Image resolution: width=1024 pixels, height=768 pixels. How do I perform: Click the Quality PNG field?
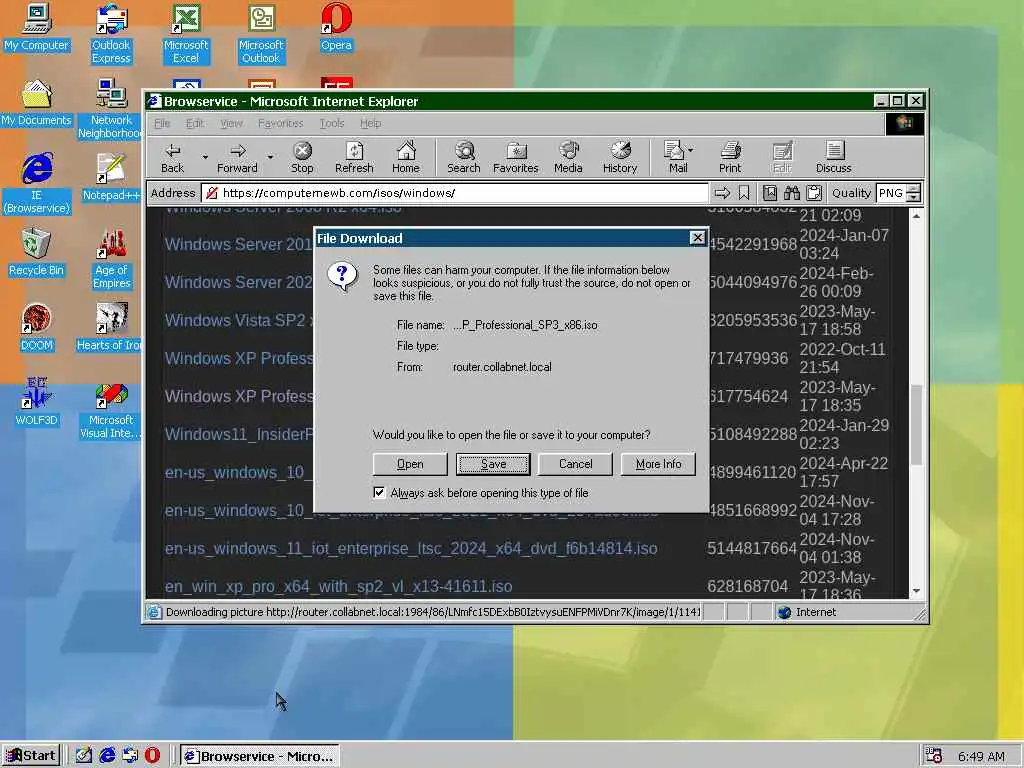[x=891, y=193]
